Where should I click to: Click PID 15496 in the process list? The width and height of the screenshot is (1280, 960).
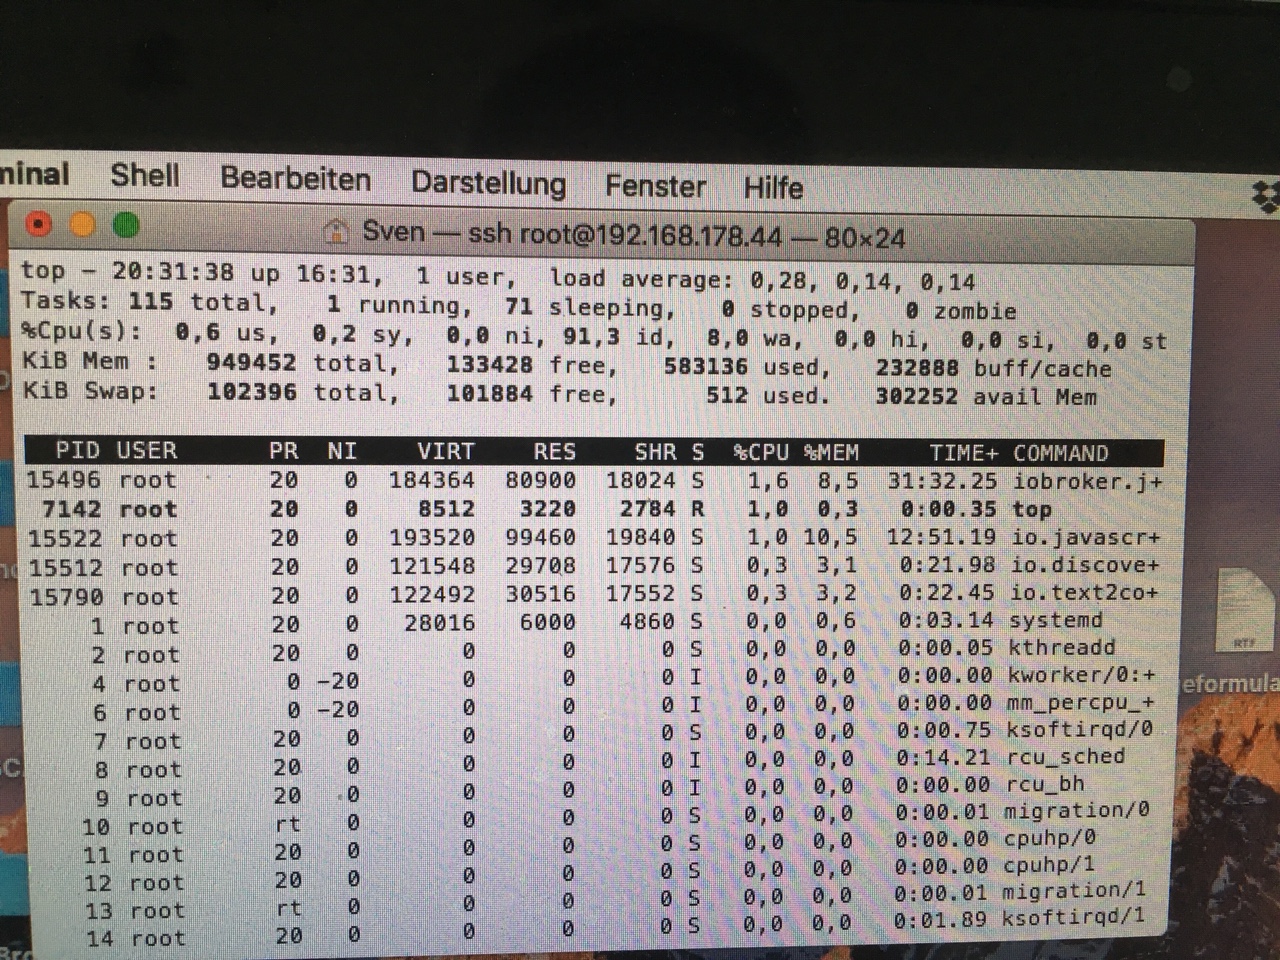pos(64,479)
